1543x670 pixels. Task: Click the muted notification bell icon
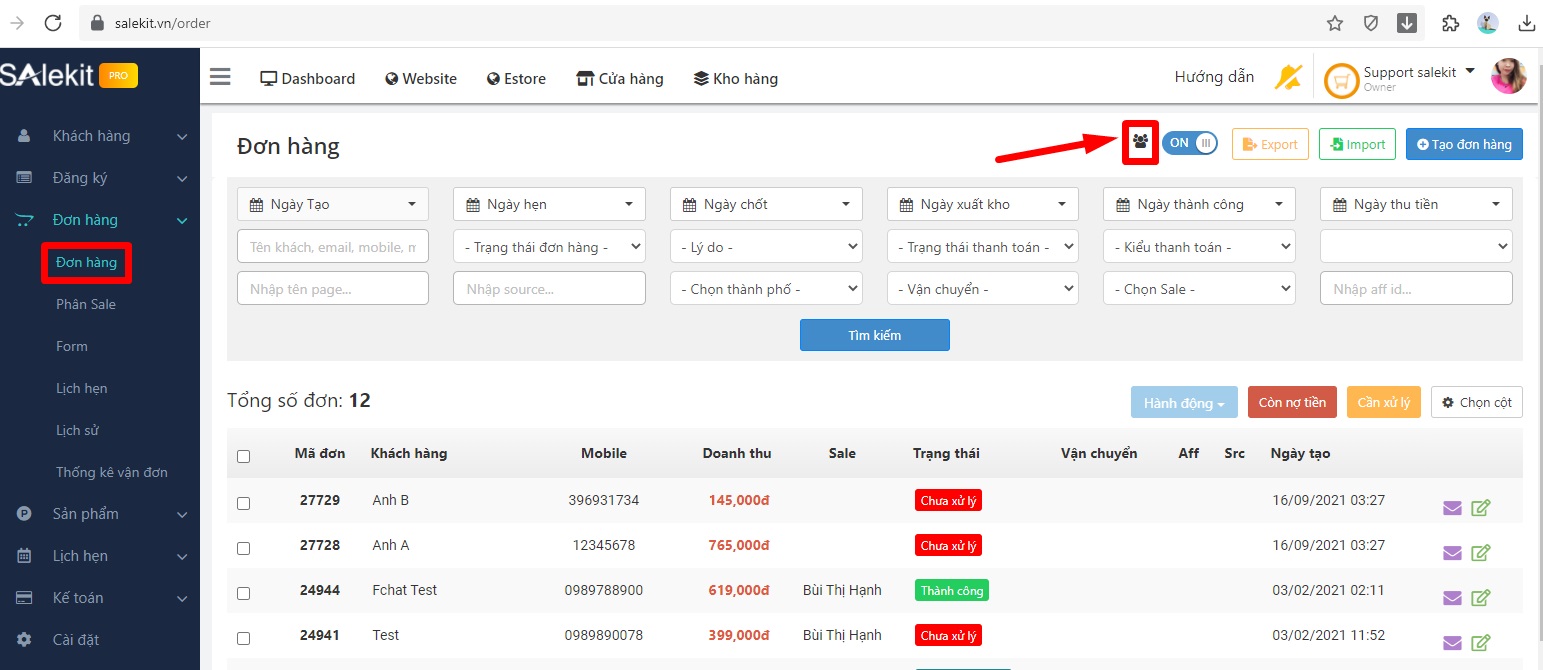point(1287,77)
